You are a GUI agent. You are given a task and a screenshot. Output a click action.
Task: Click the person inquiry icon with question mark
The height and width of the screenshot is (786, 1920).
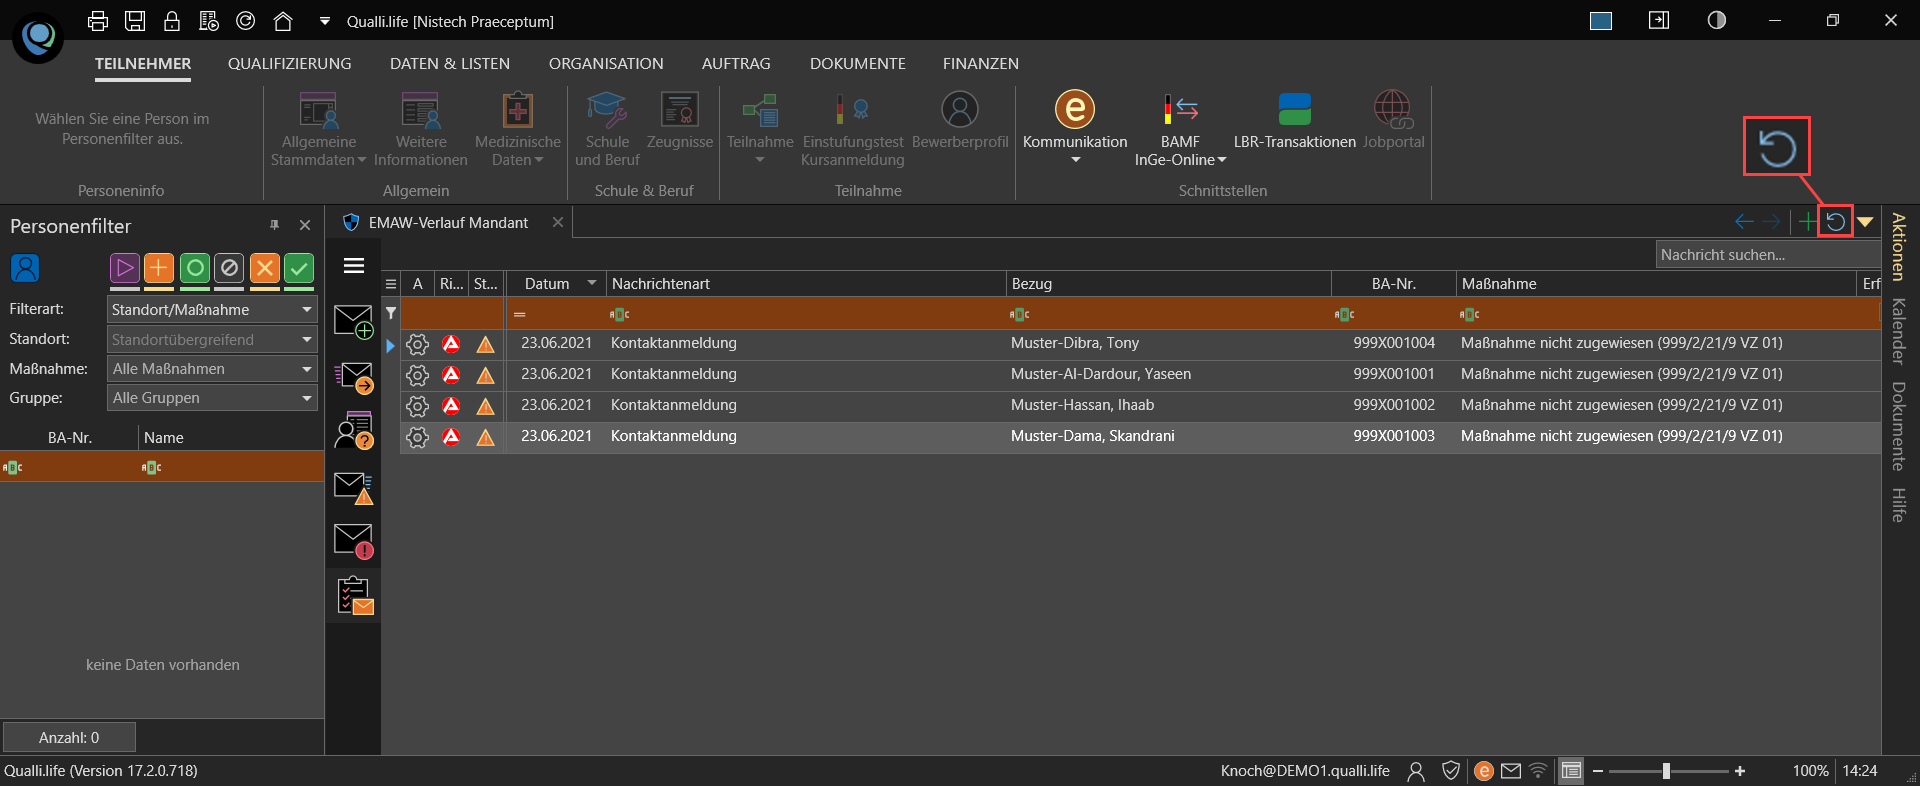[353, 430]
